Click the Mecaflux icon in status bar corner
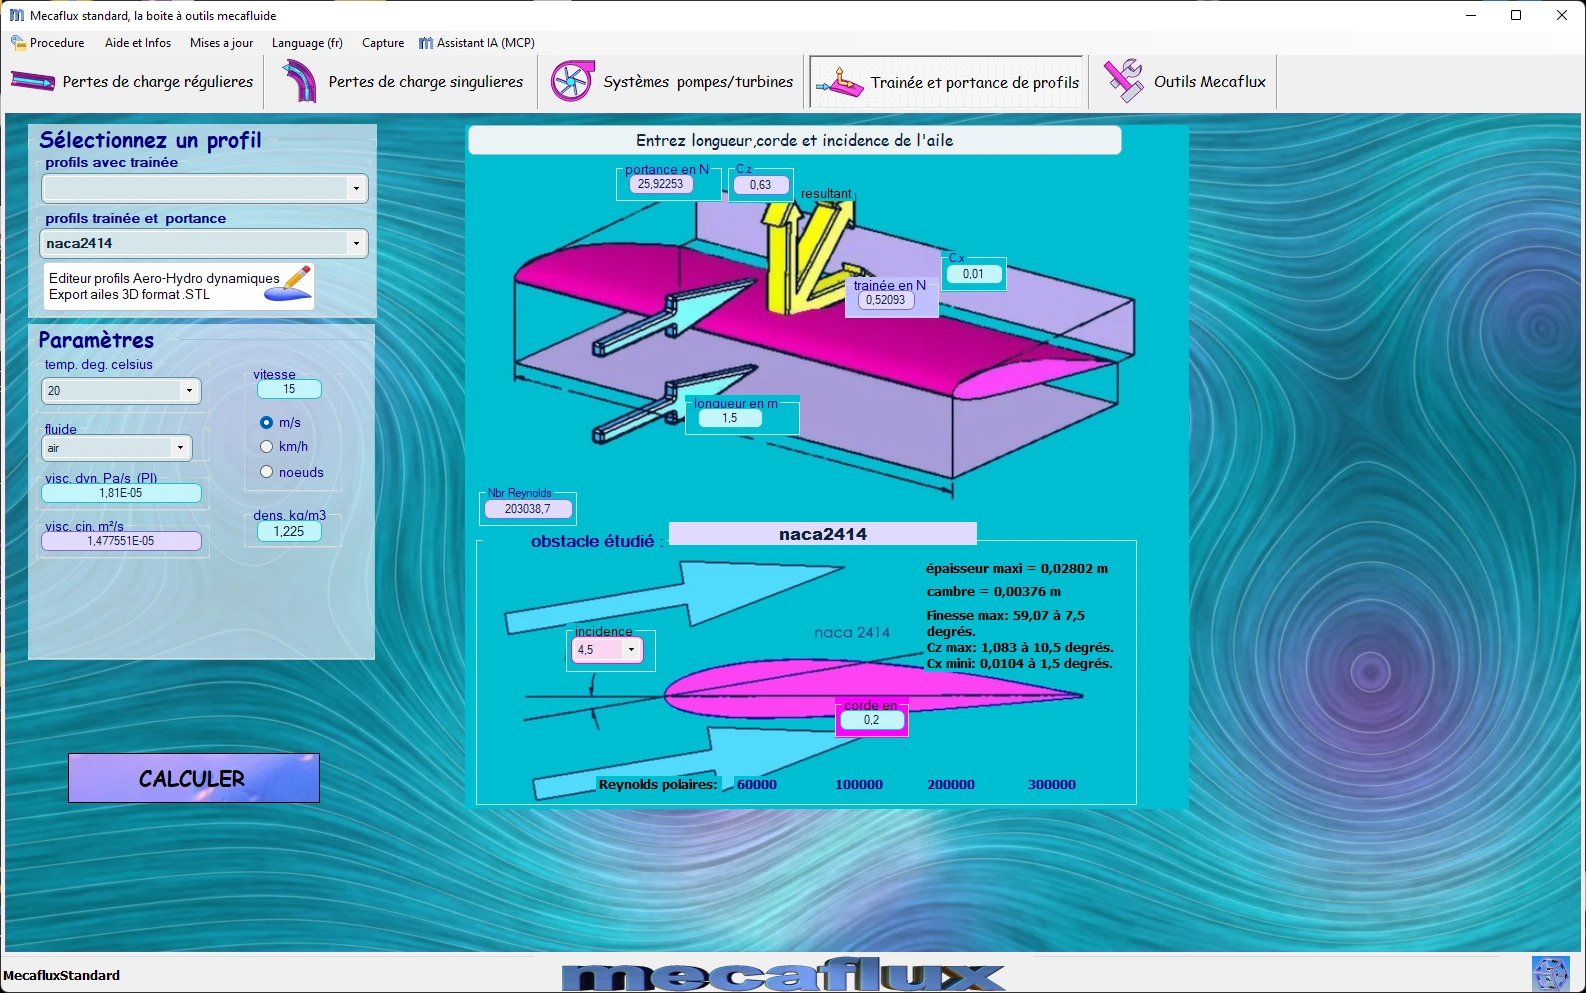 point(1550,974)
